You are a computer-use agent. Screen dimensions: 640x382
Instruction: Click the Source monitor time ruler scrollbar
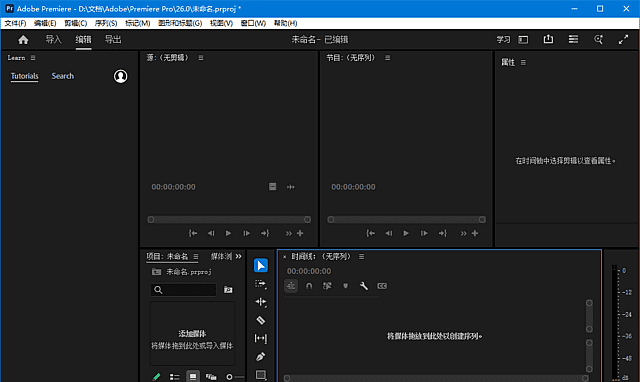[229, 220]
